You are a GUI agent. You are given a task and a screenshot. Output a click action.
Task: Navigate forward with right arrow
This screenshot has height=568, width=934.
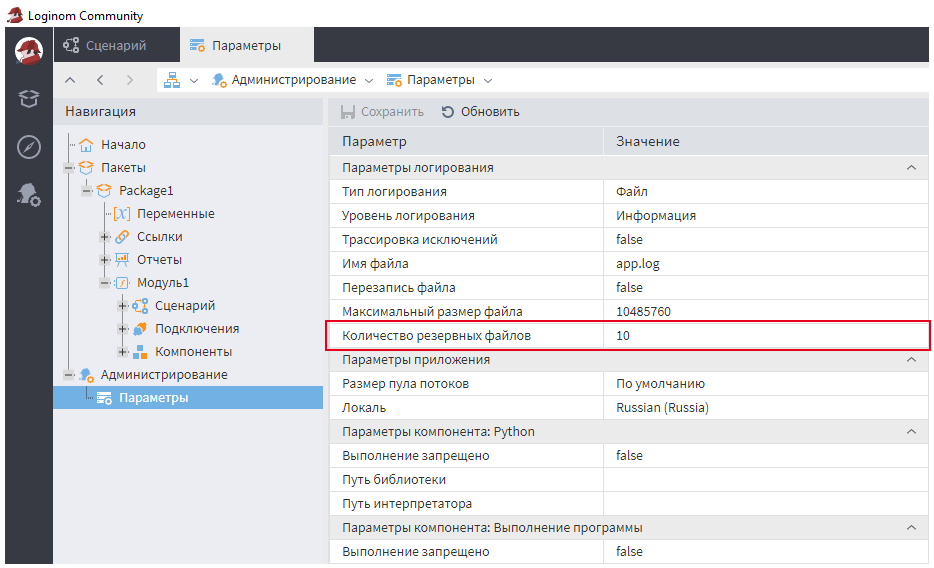(129, 80)
